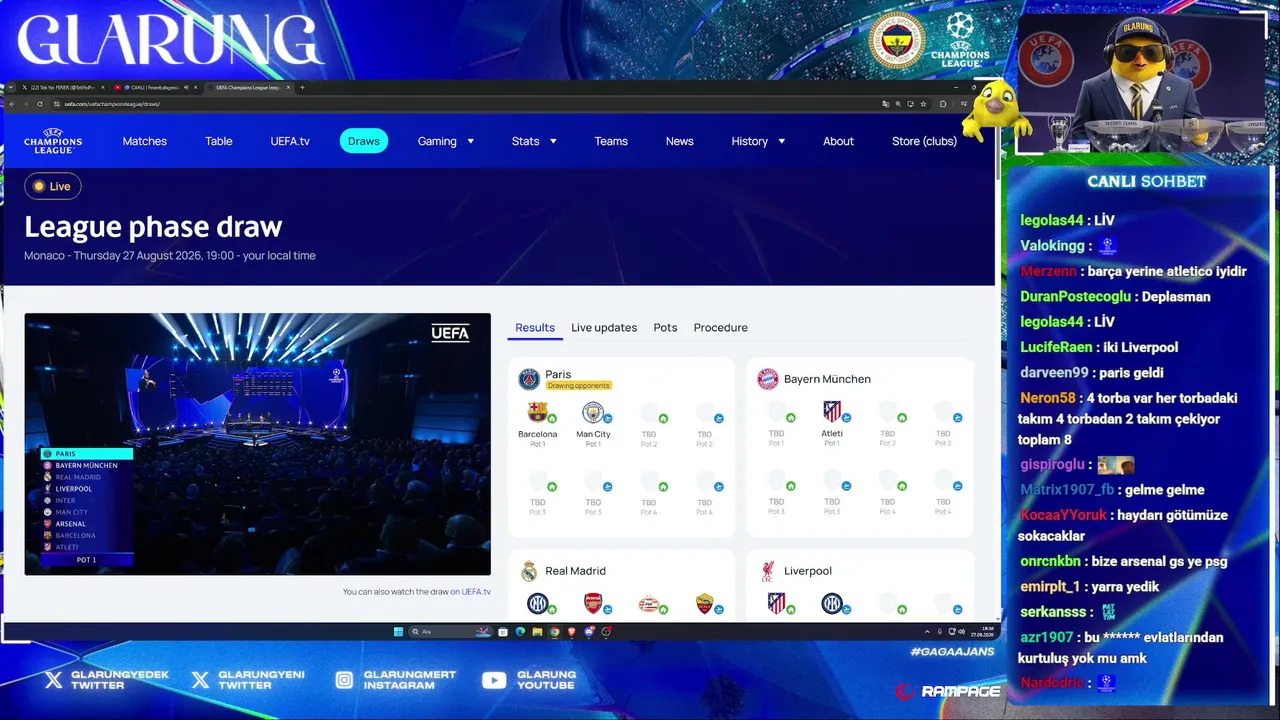Click the Inter crest in the Real Madrid card
This screenshot has height=720, width=1280.
537,604
